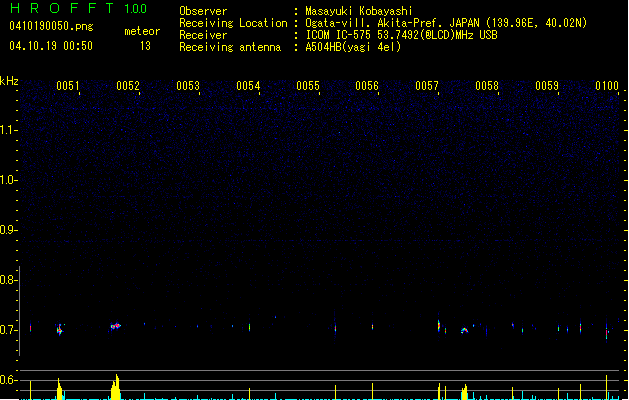Click the 0.8 kHz axis label
This screenshot has height=400, width=629.
[7, 280]
